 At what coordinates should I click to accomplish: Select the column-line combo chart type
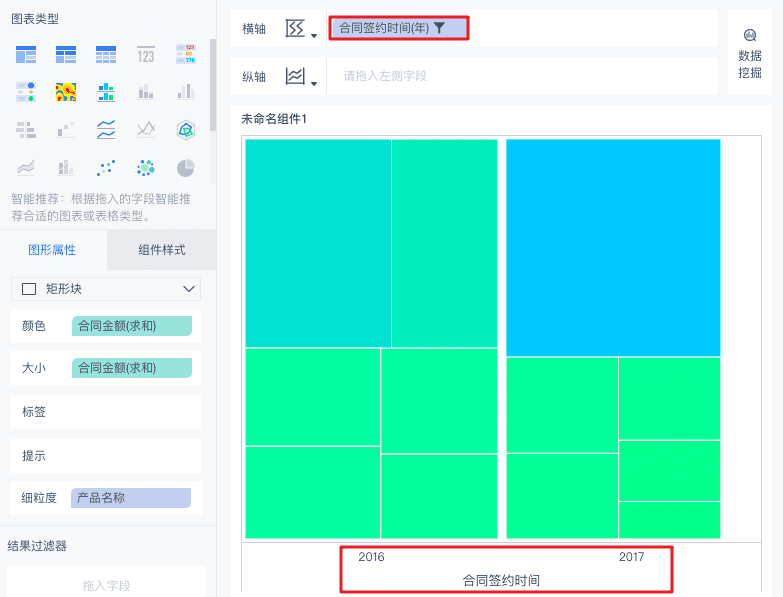tap(66, 168)
